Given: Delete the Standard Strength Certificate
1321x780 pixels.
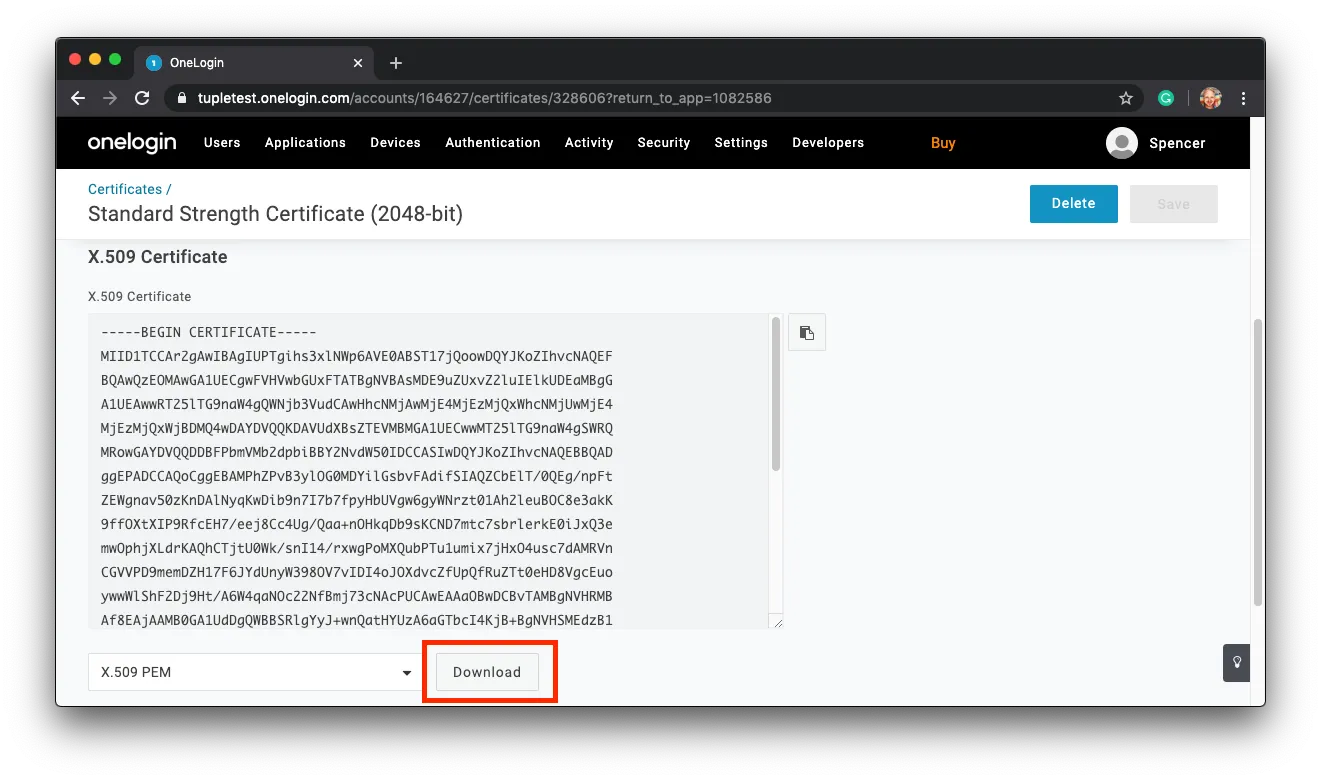Looking at the screenshot, I should click(x=1073, y=203).
